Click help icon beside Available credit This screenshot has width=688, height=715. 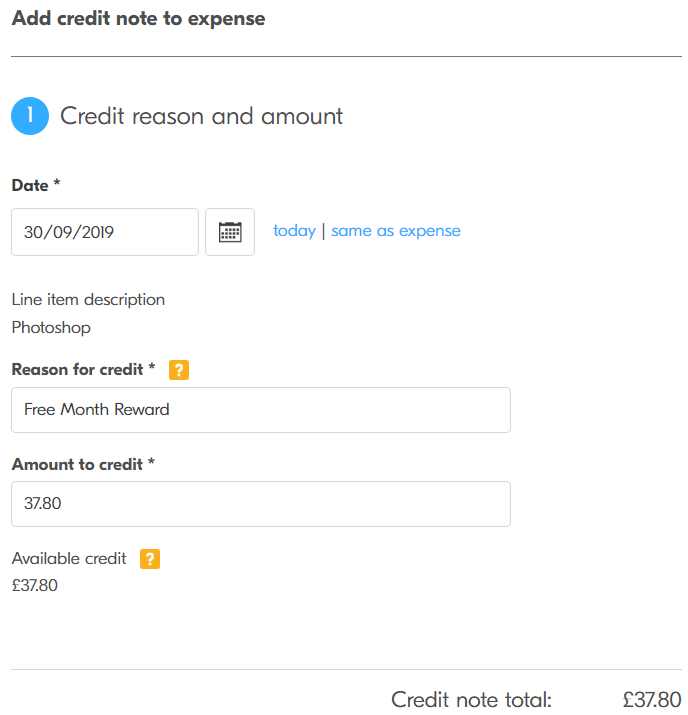coord(150,559)
